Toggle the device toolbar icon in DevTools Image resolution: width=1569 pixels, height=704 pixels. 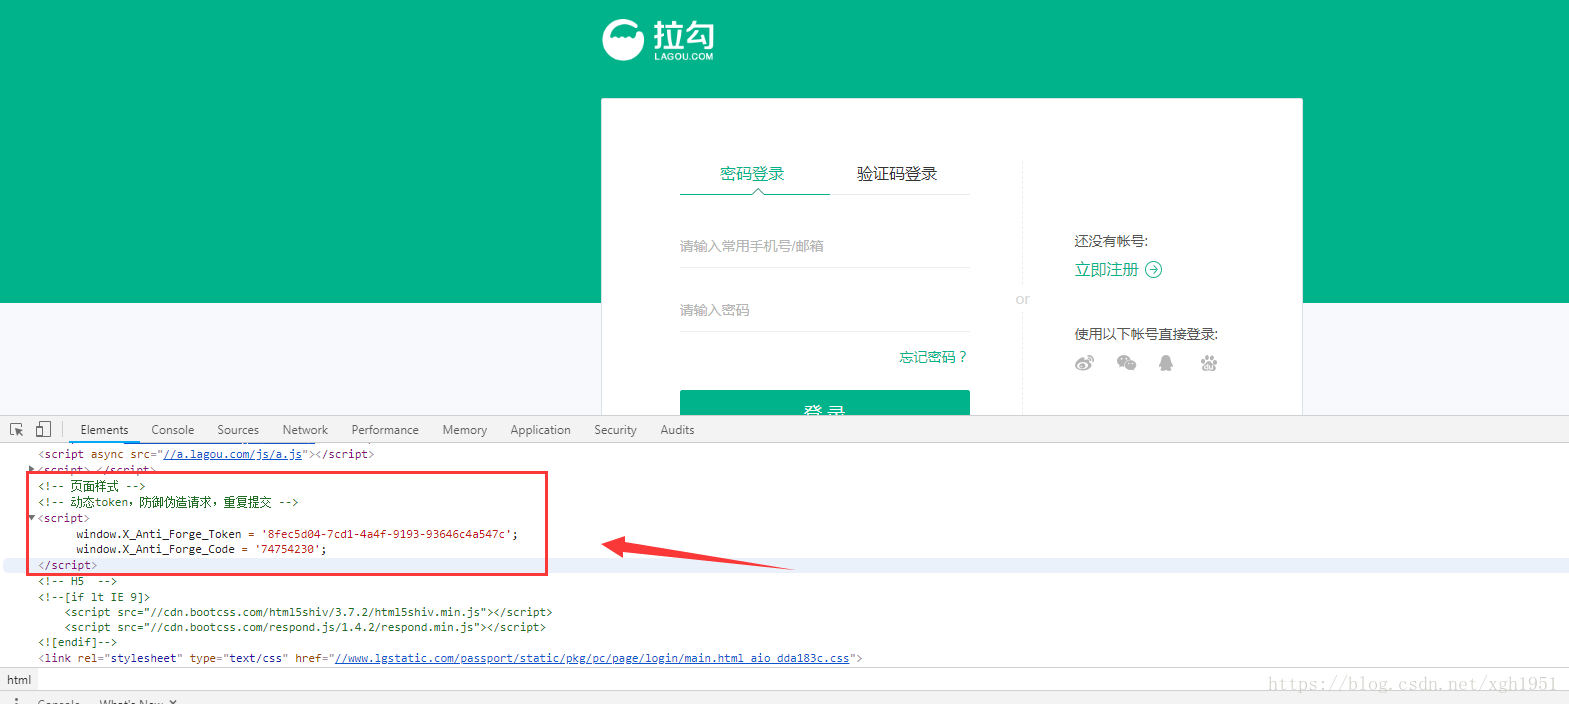(43, 429)
